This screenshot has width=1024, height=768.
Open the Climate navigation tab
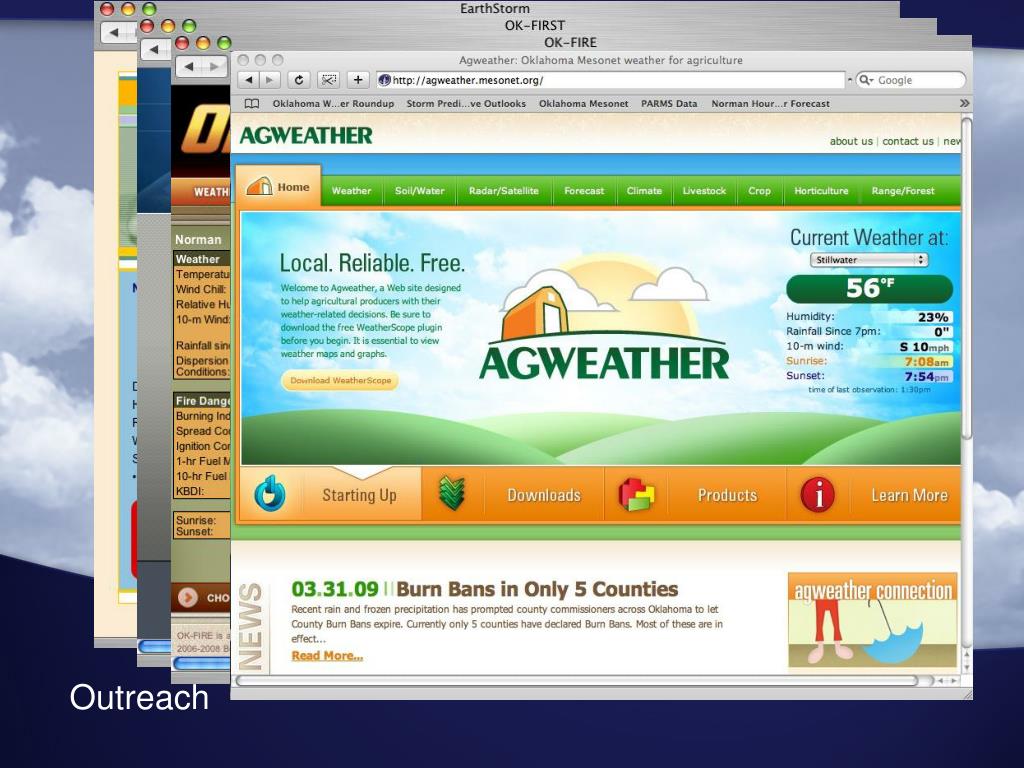tap(644, 191)
